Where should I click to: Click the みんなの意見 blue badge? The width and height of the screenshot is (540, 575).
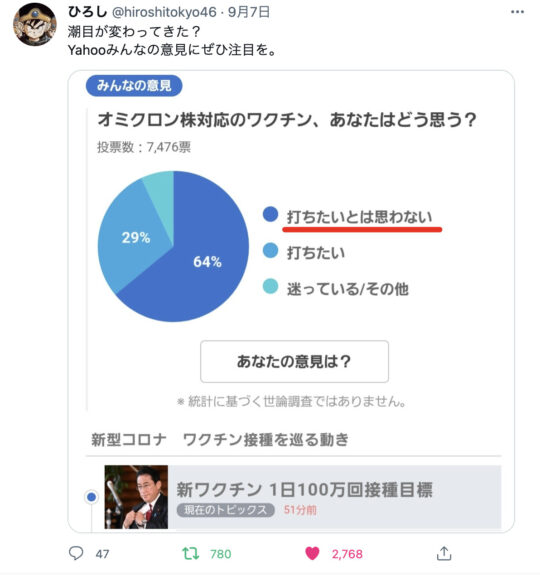(134, 85)
